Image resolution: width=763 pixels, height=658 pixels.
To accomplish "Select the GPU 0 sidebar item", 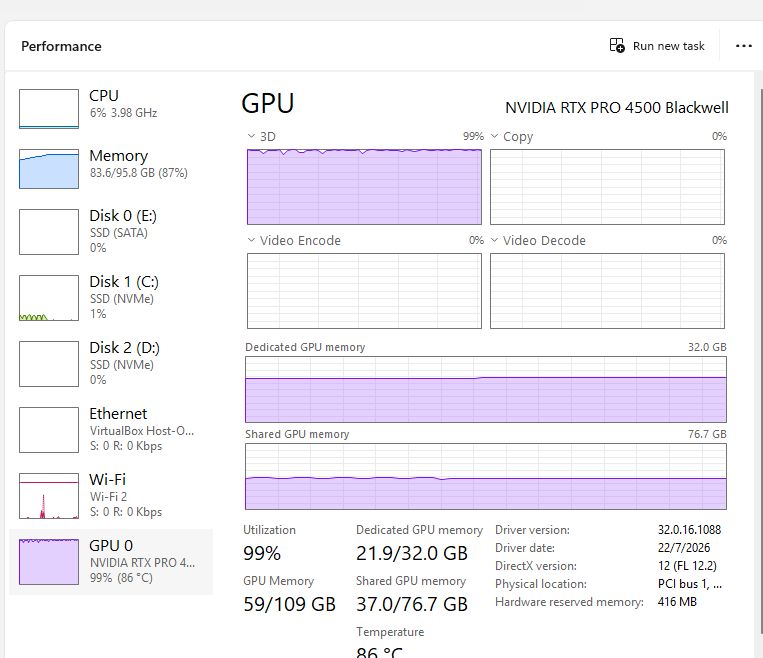I will click(111, 562).
